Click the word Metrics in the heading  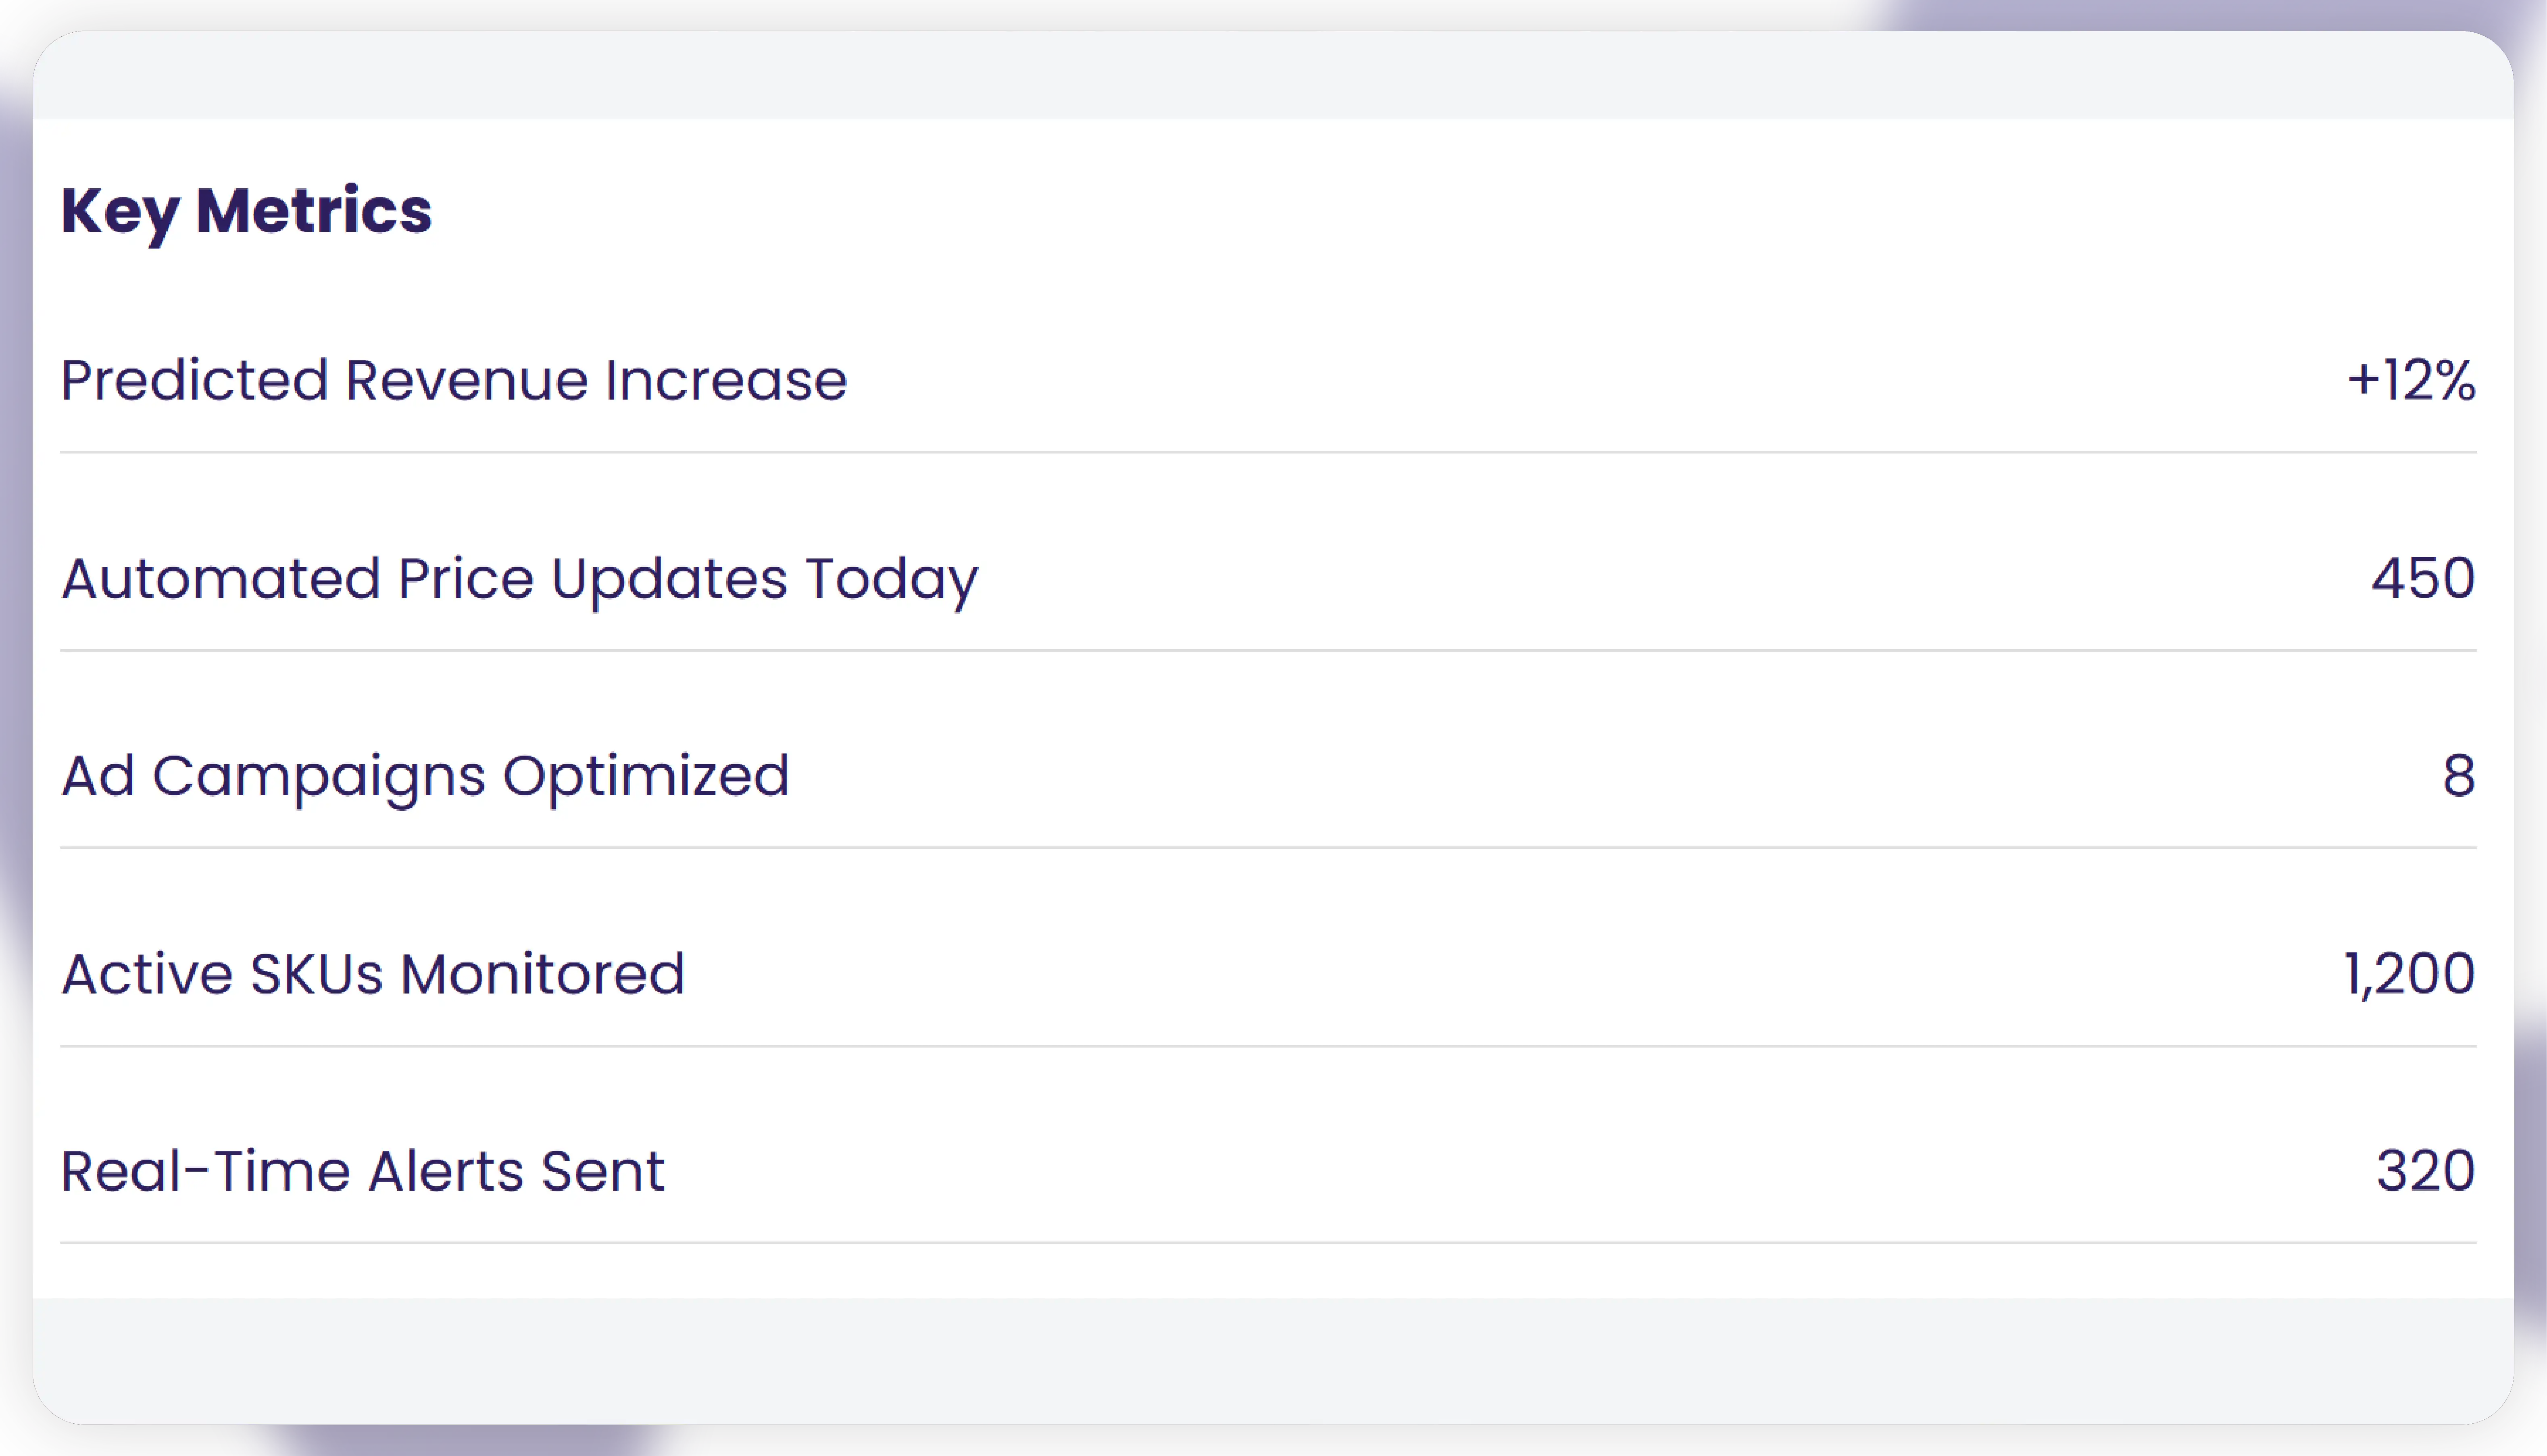pyautogui.click(x=314, y=211)
